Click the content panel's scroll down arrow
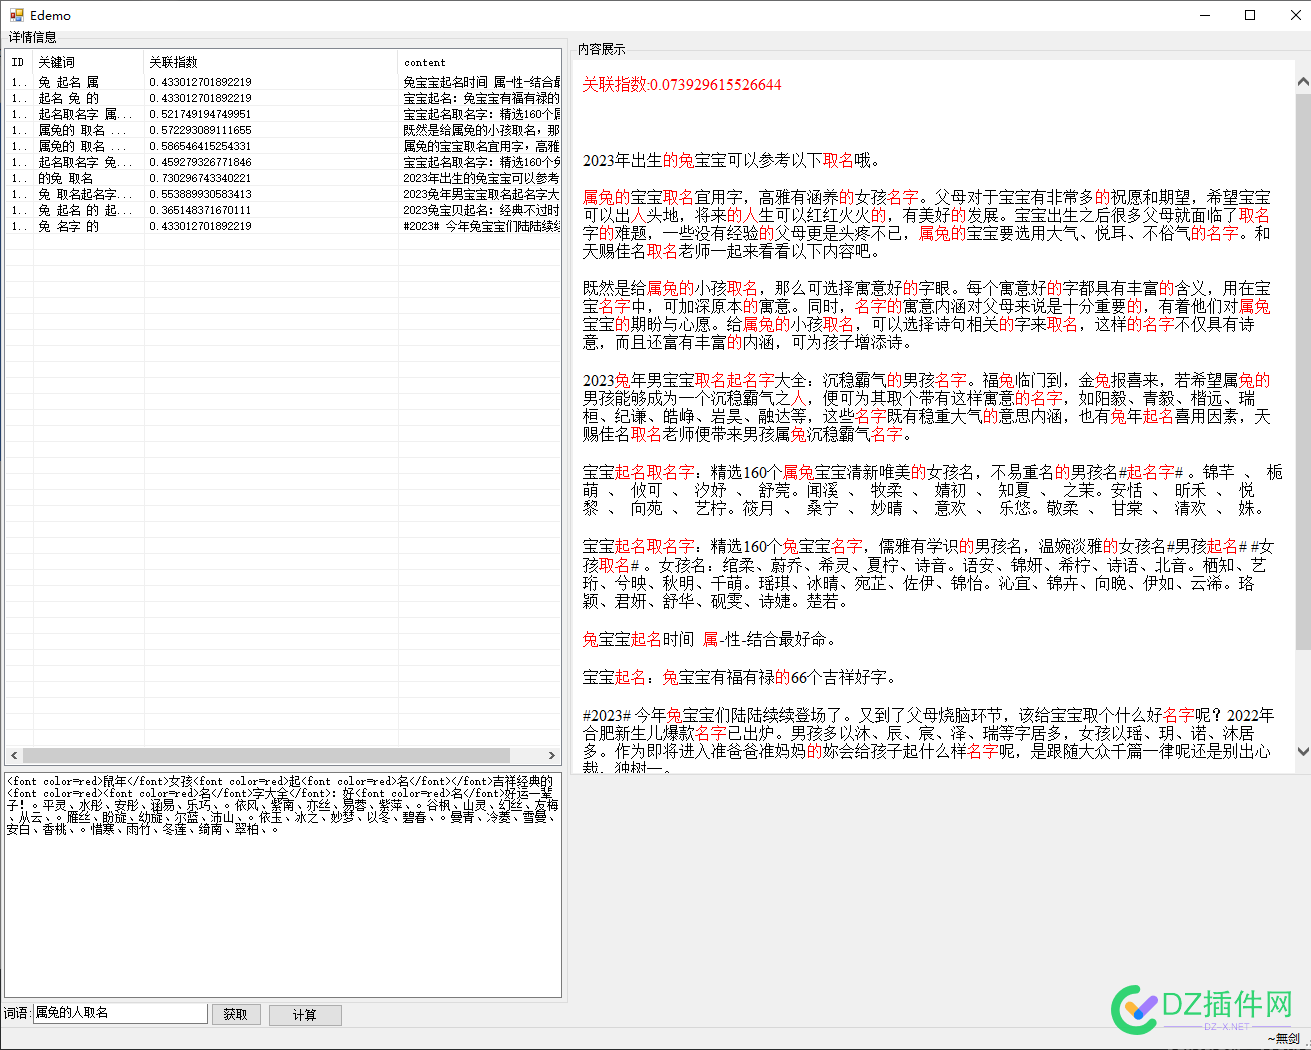The image size is (1311, 1050). click(1302, 751)
